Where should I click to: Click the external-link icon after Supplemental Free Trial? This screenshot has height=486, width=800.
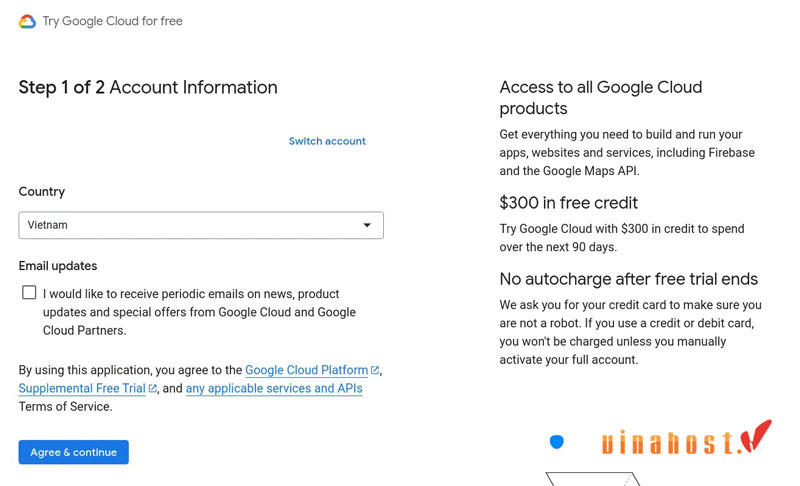click(152, 388)
